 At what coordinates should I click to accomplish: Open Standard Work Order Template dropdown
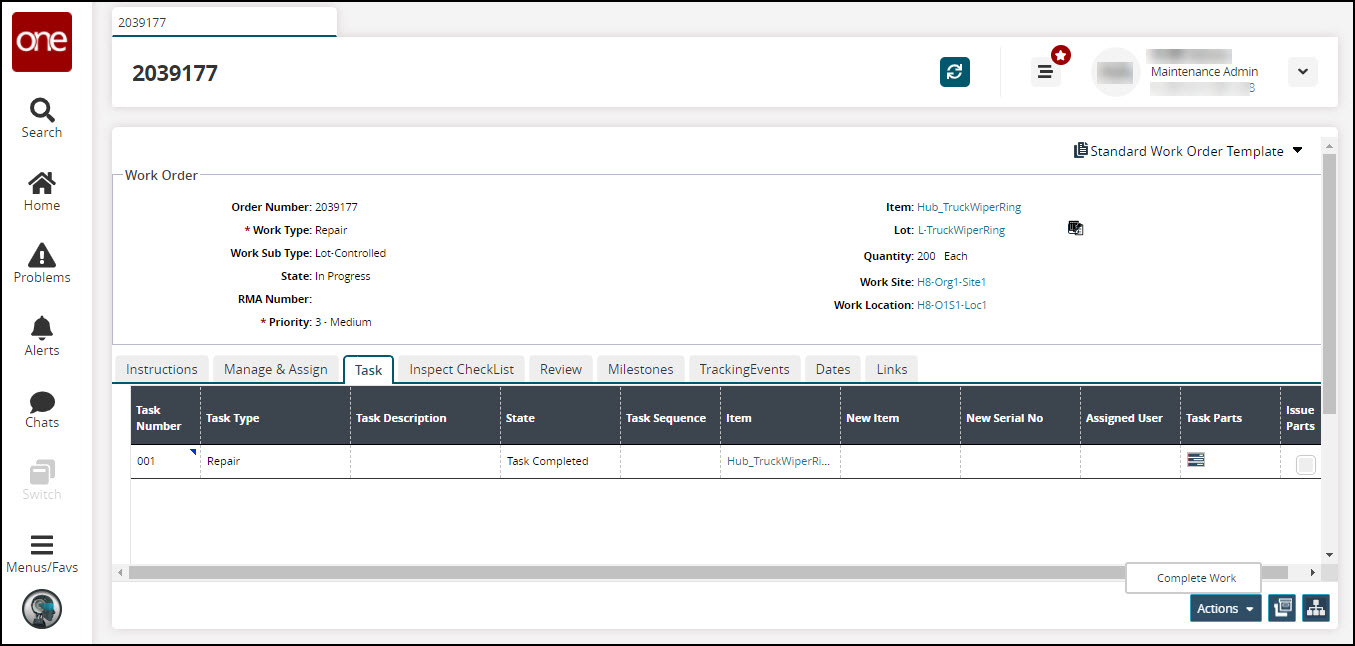tap(1188, 151)
